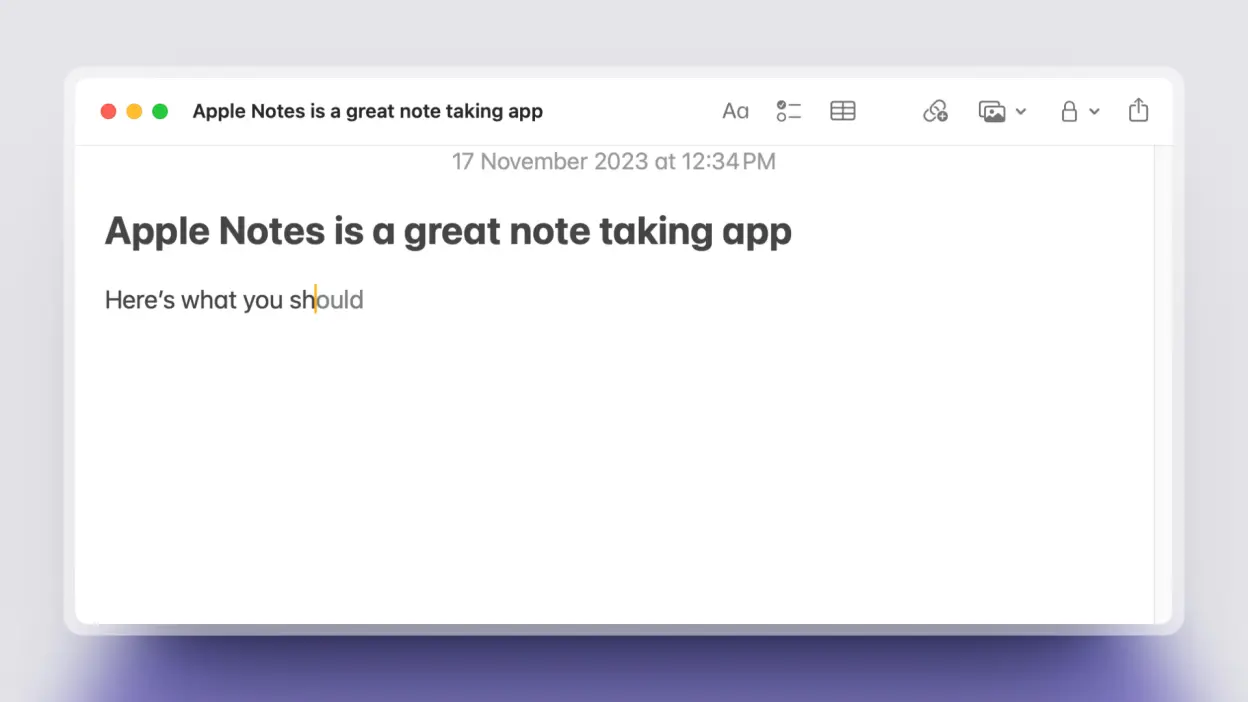1248x702 pixels.
Task: Click the grey suggested text "ould"
Action: [341, 300]
